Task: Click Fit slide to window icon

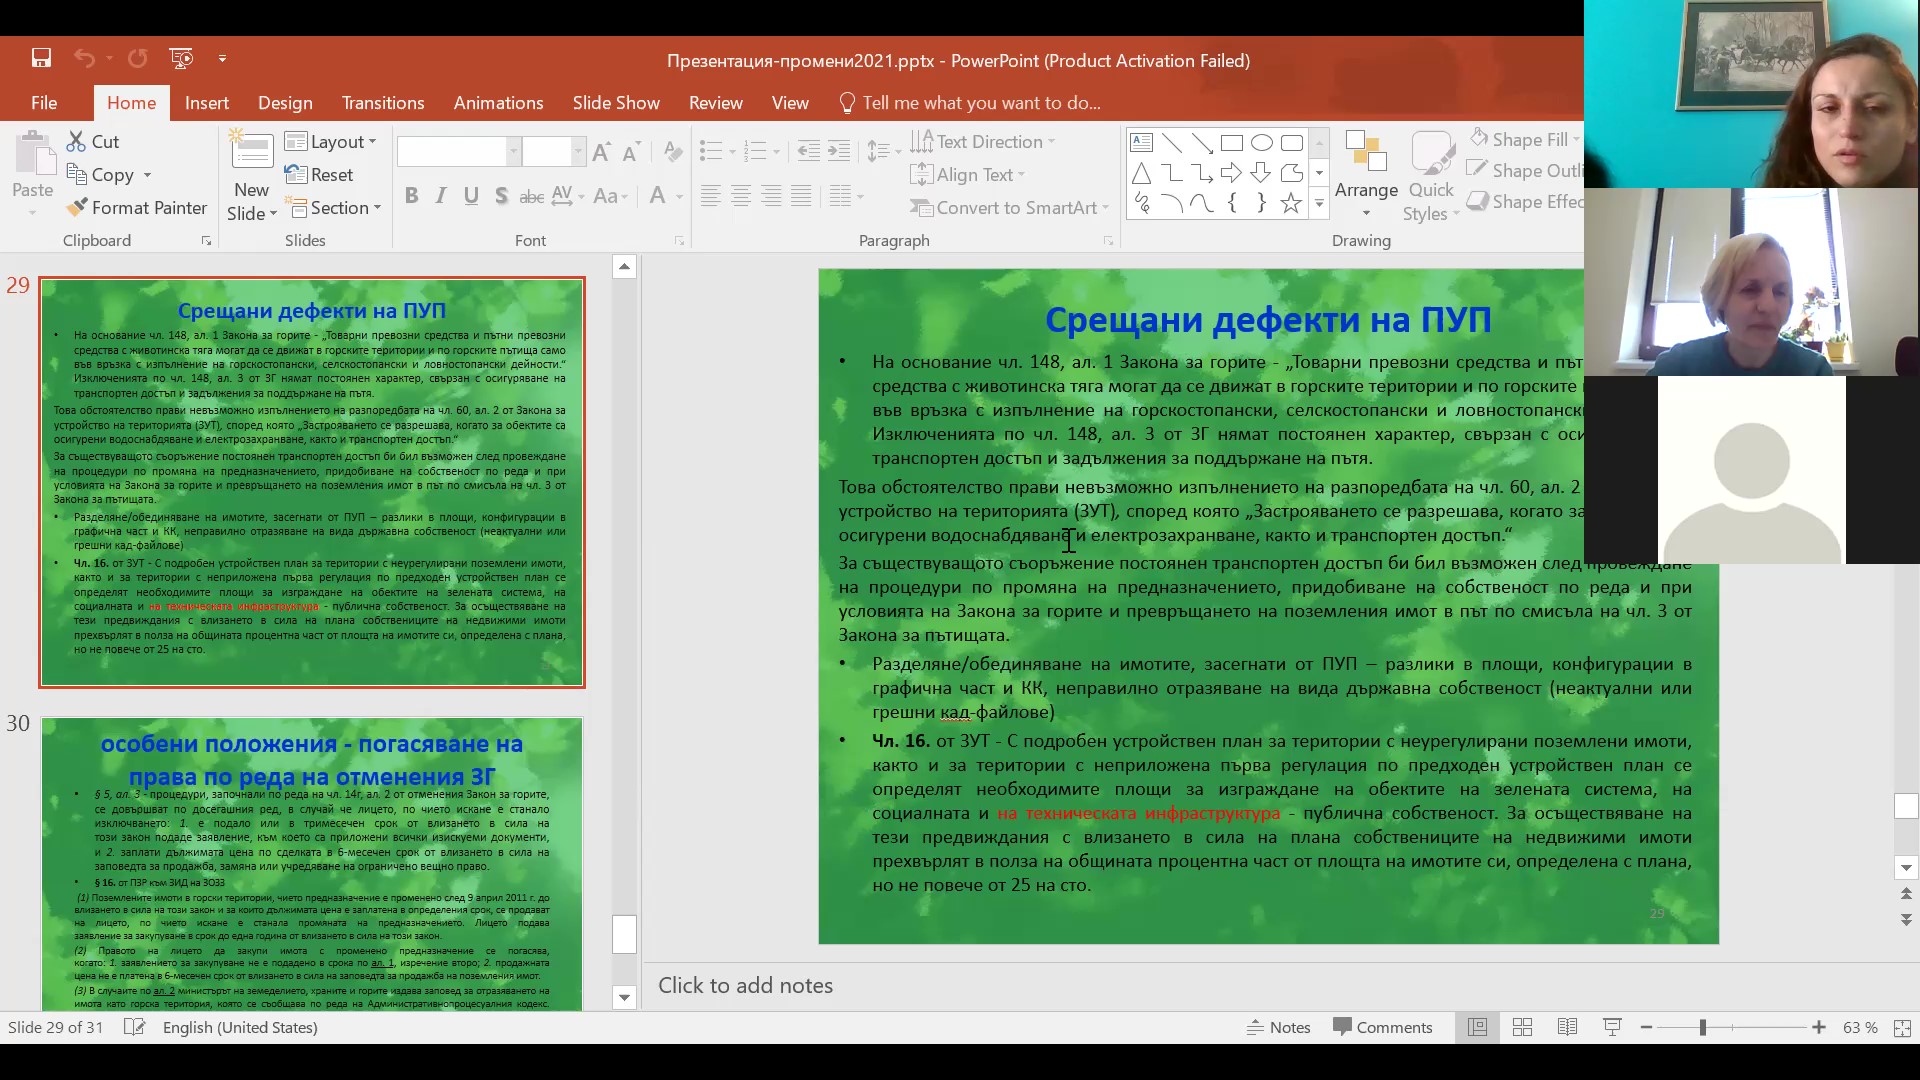Action: [x=1902, y=1027]
